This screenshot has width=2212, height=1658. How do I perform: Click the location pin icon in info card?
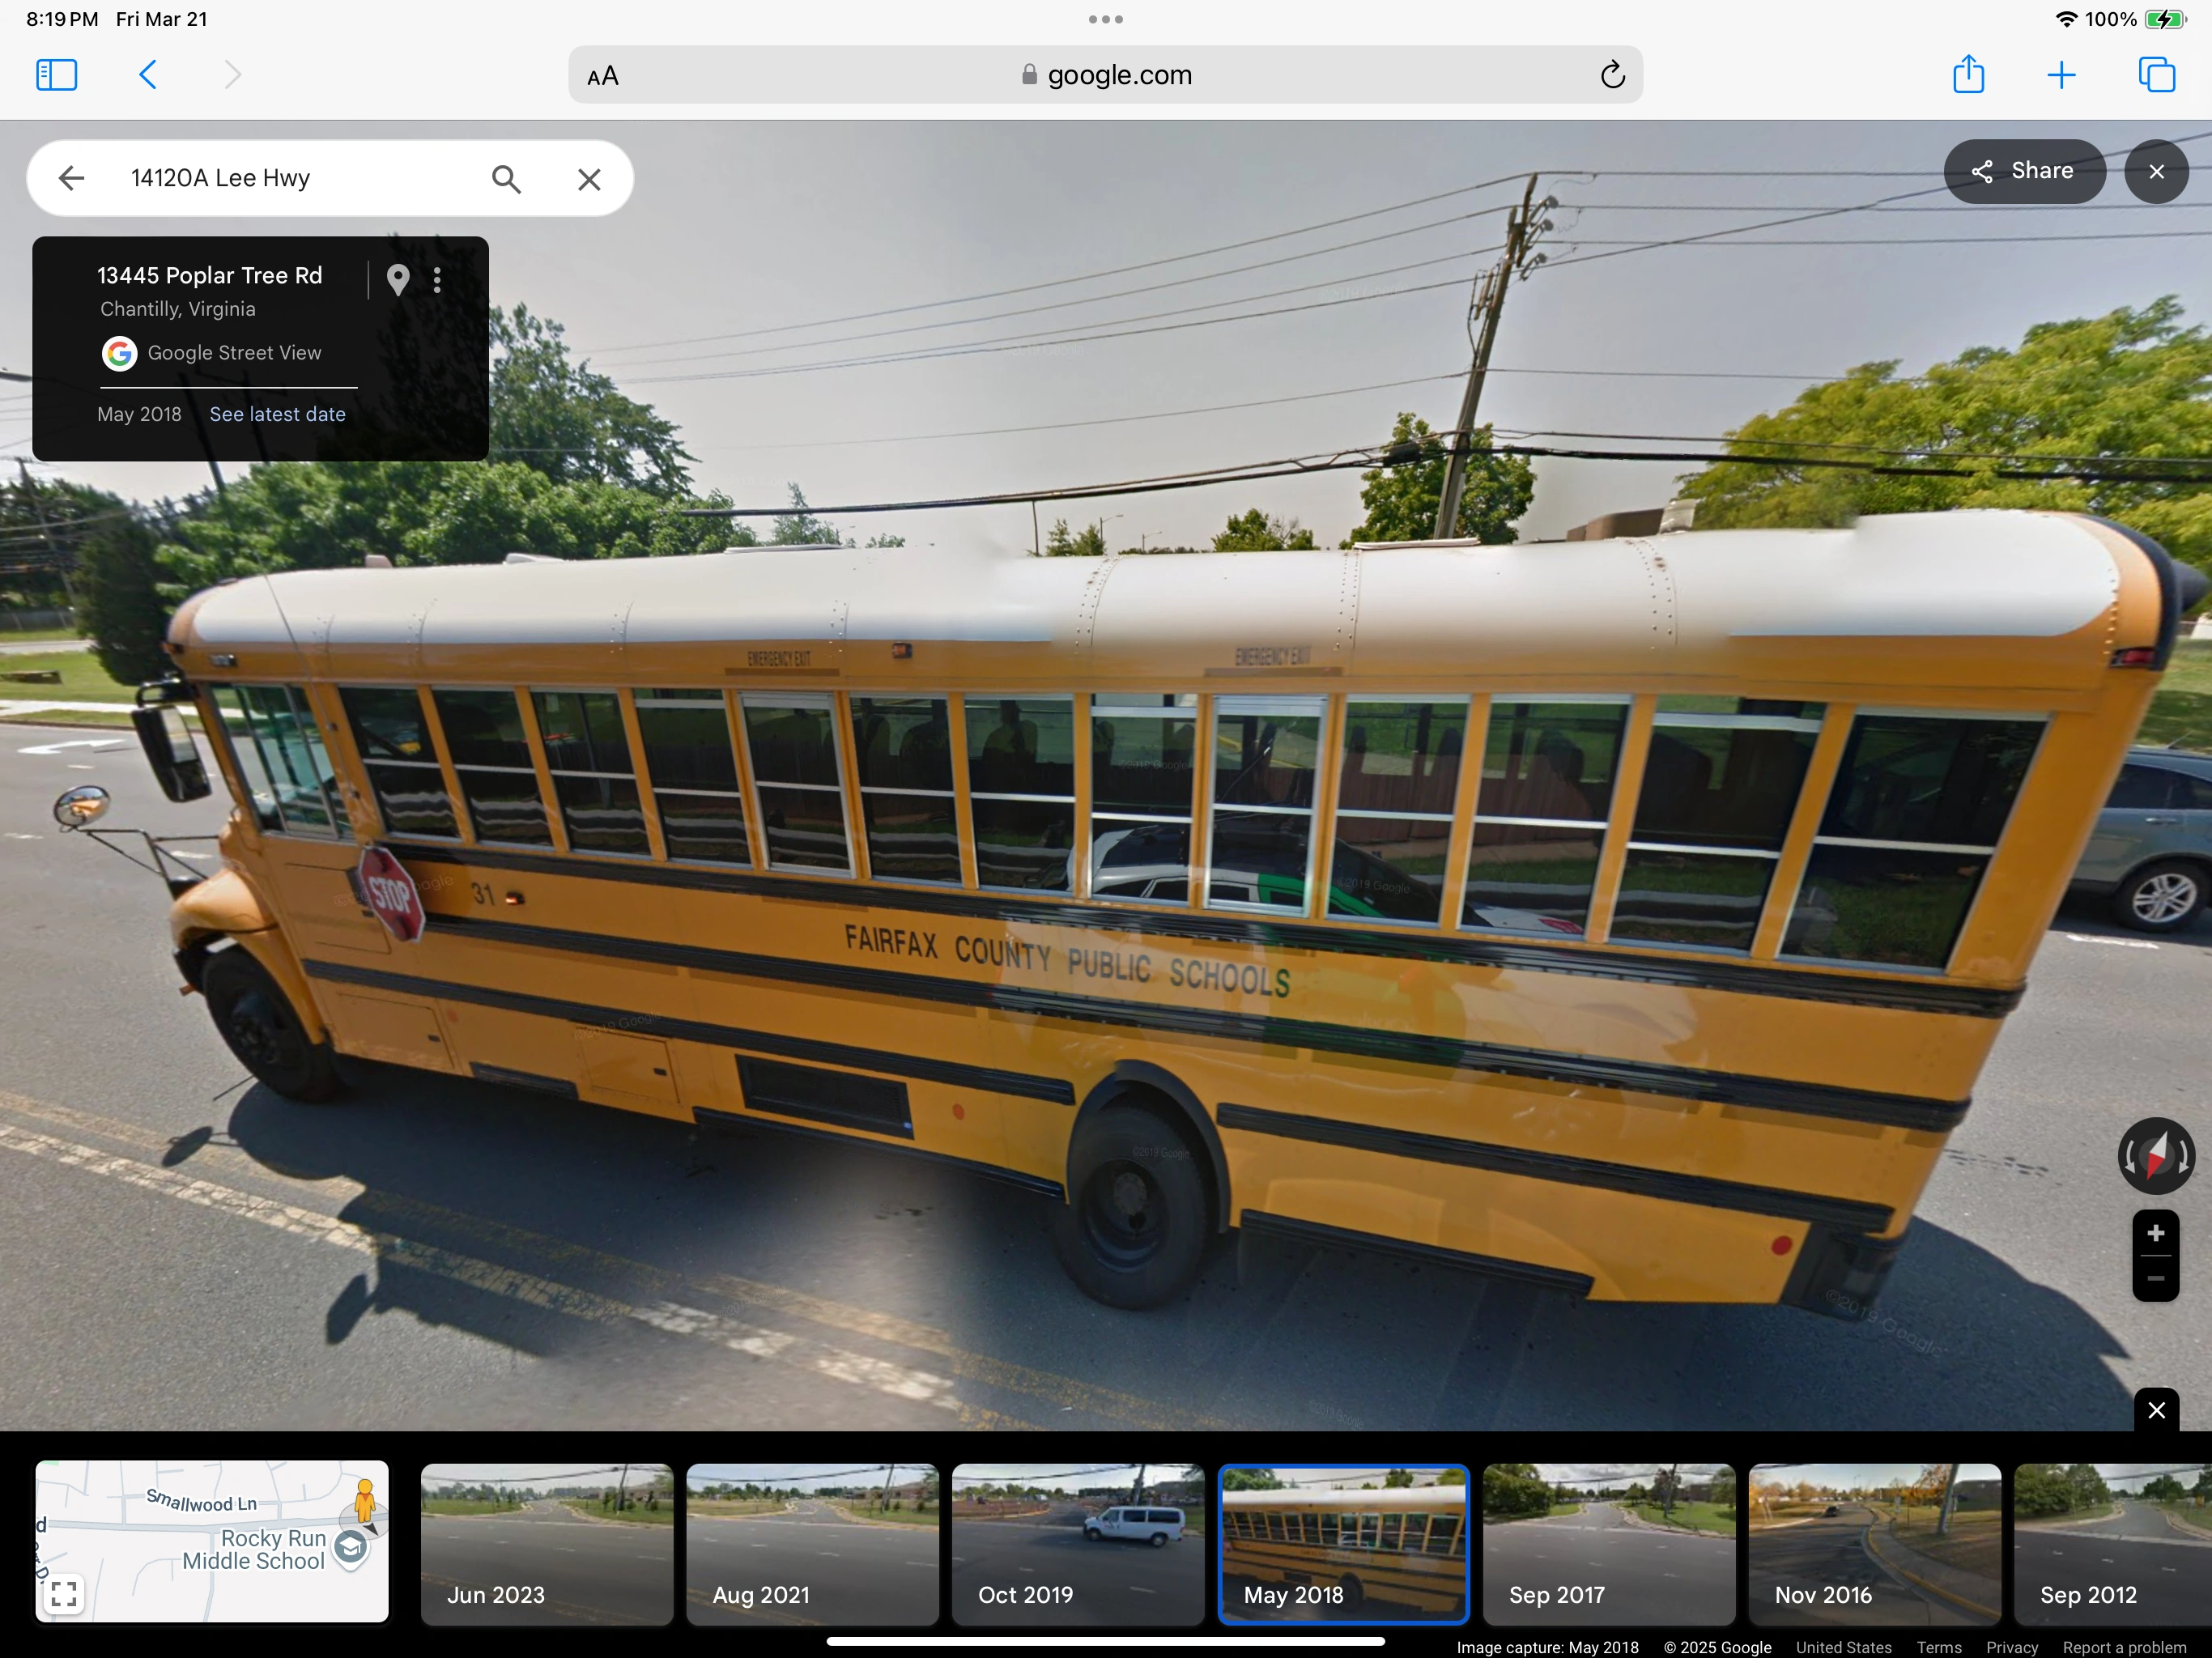click(x=398, y=280)
